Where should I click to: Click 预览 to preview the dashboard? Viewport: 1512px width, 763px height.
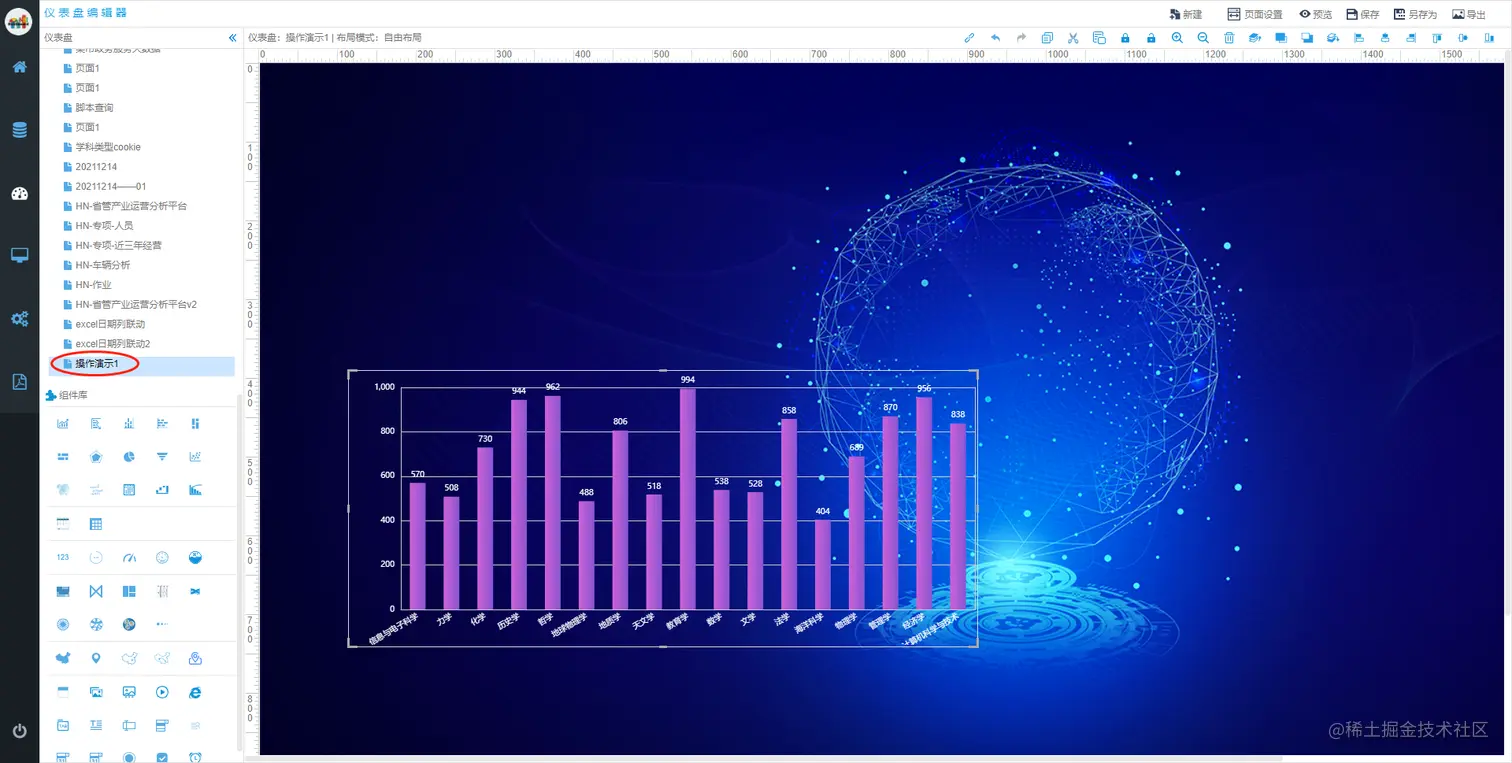point(1316,14)
